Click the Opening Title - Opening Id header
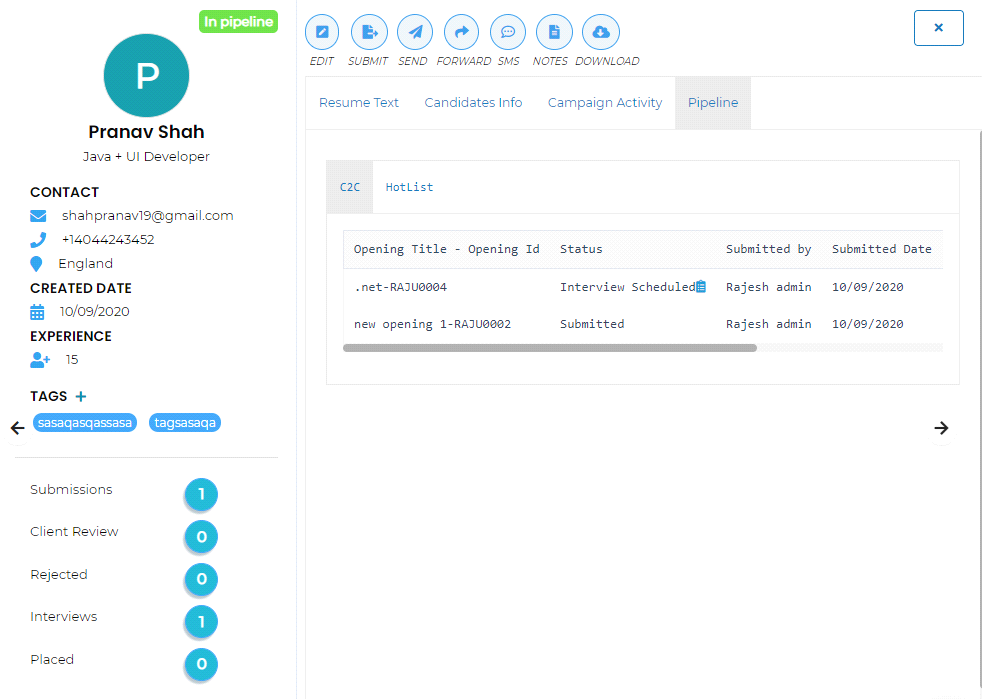Viewport: 982px width, 699px height. tap(447, 249)
